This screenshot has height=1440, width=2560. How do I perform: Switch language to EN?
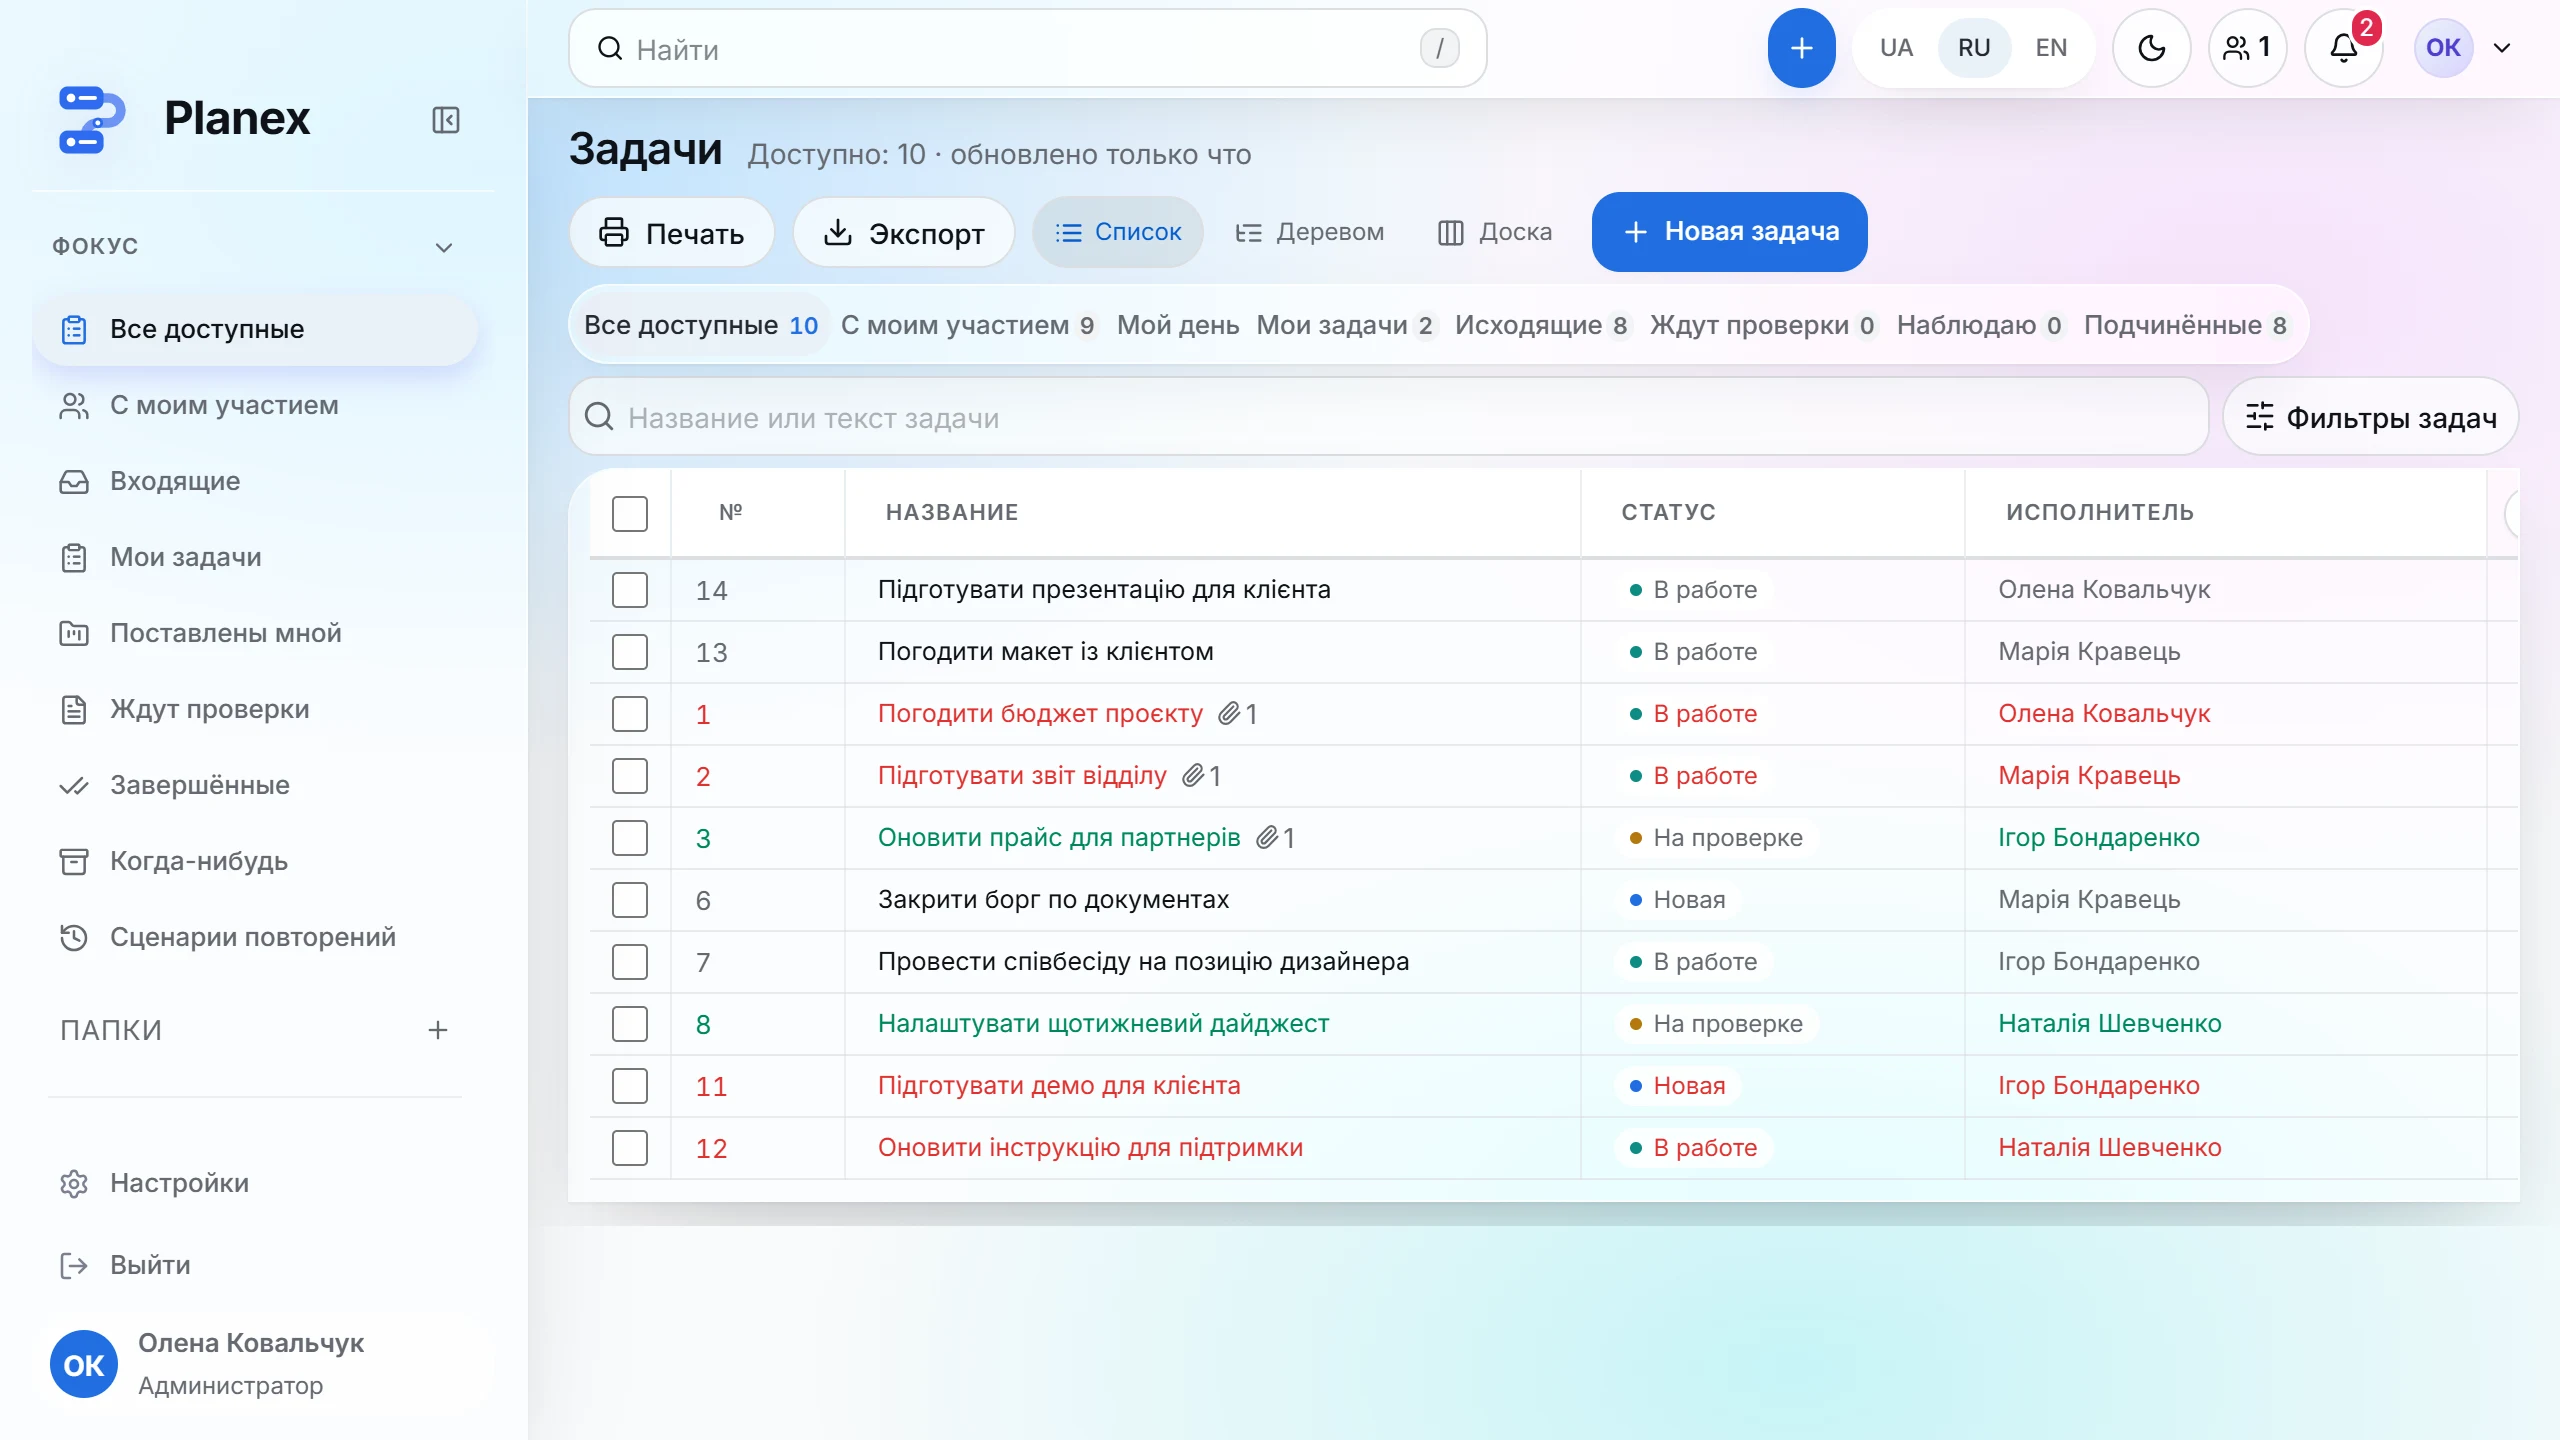[2051, 48]
